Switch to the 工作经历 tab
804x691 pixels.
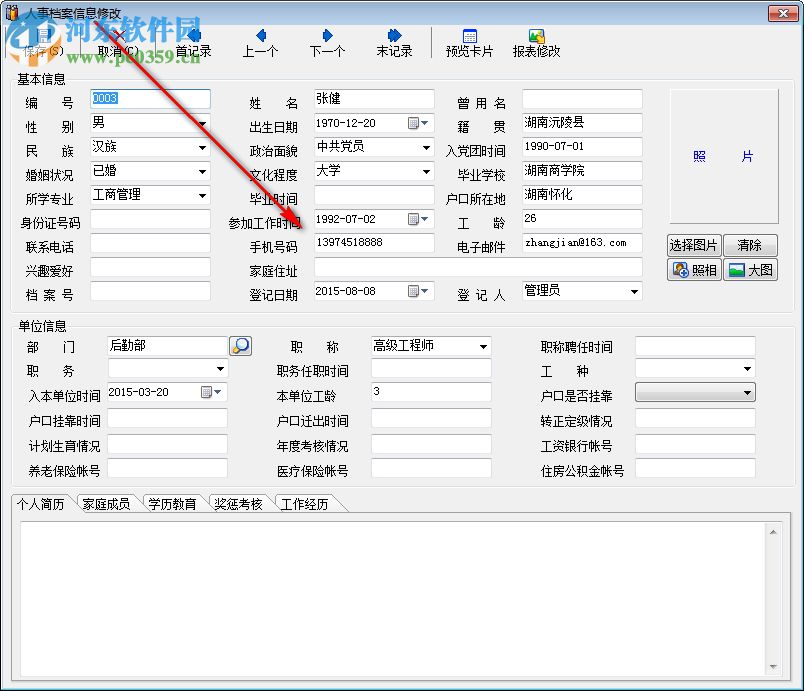[305, 504]
